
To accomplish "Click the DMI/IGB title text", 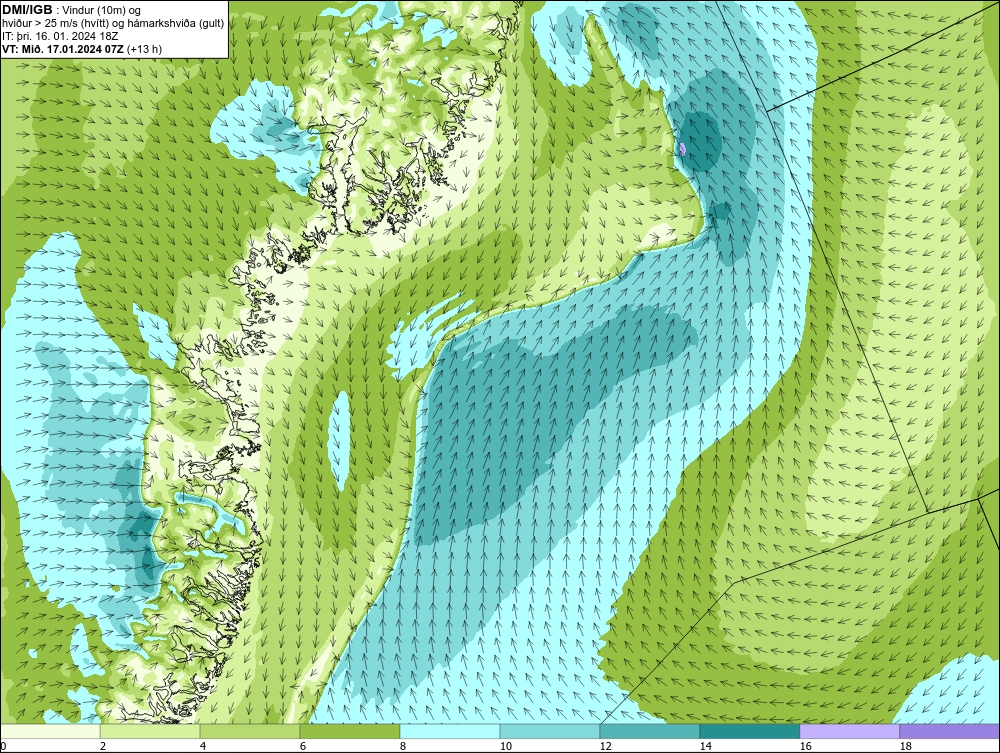I will [x=27, y=10].
